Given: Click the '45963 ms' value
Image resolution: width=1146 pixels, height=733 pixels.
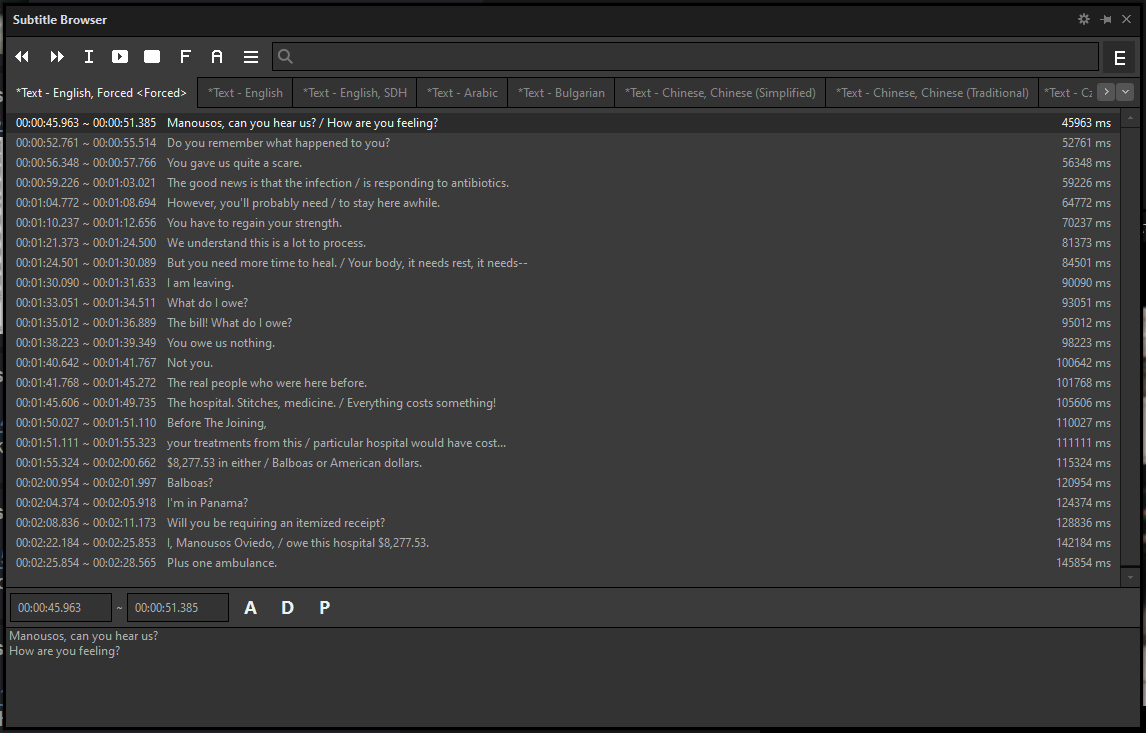Looking at the screenshot, I should 1086,123.
